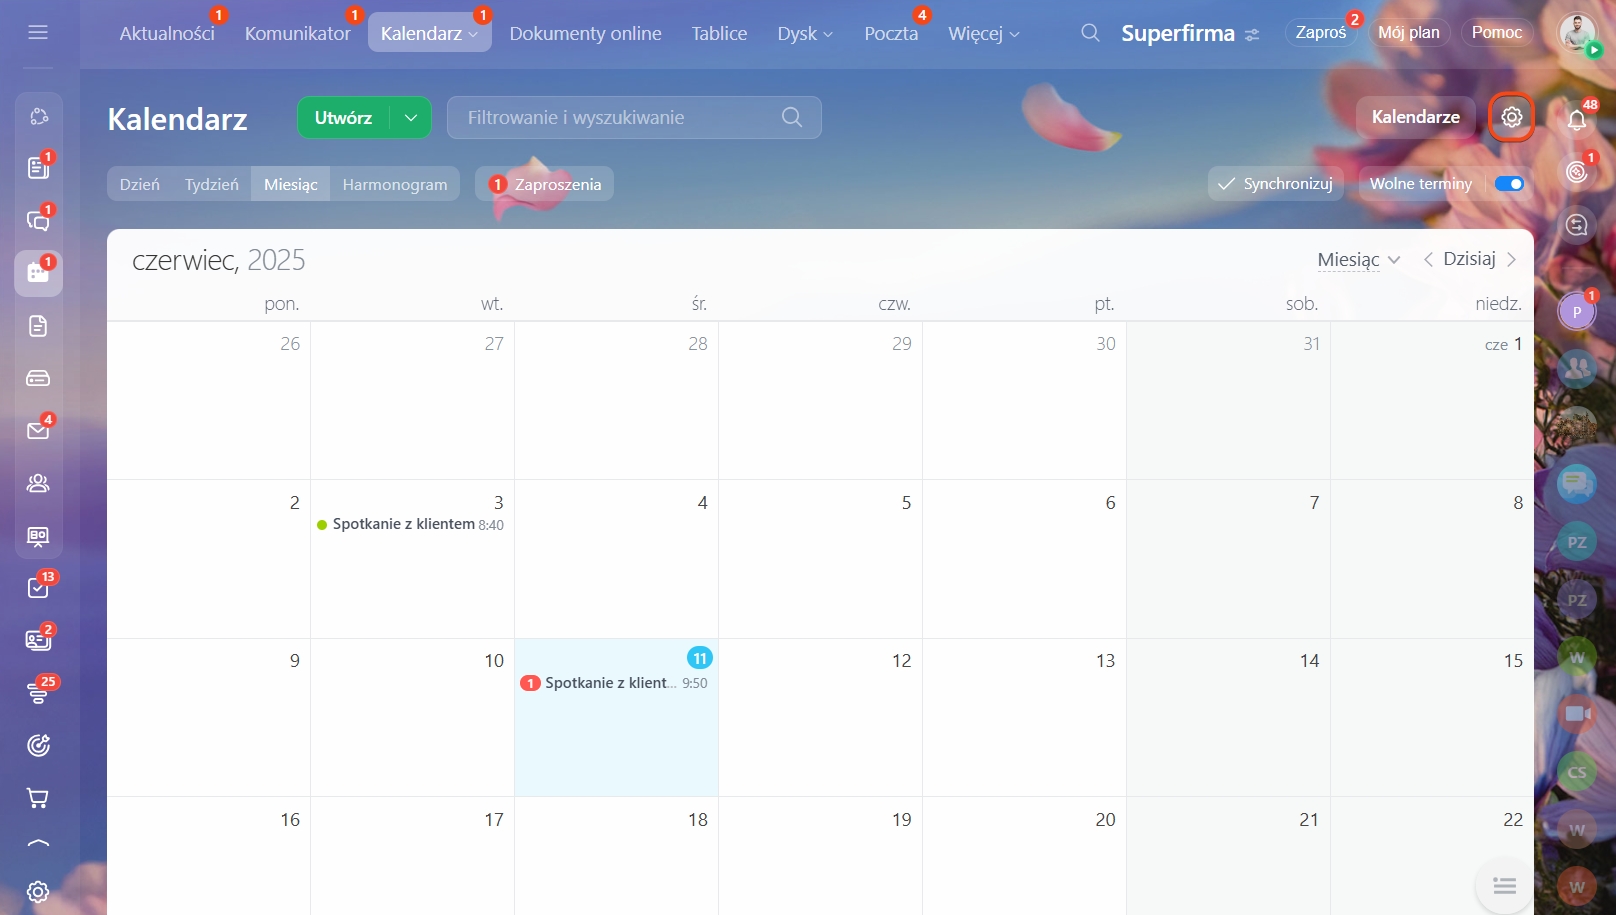The image size is (1616, 915).
Task: Click the Superfirma company name
Action: pos(1178,33)
